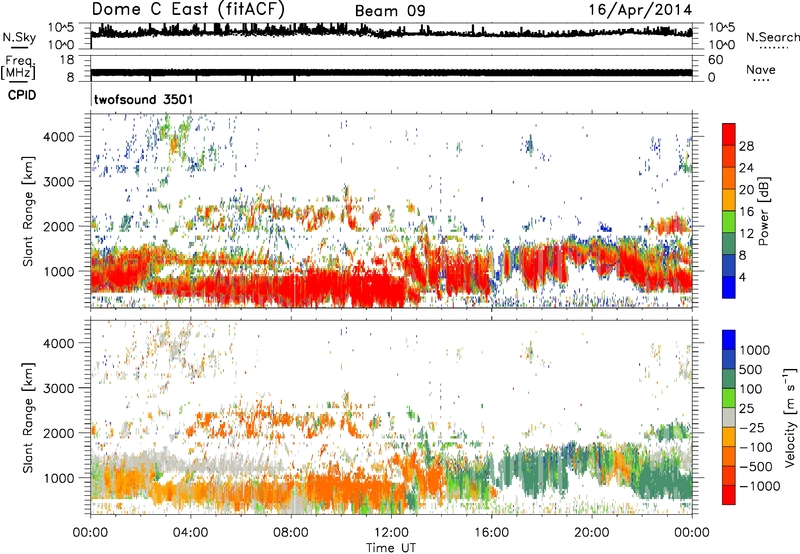Screen dimensions: 800x554
Task: Click the "Power [dB]" color bar title
Action: point(763,211)
